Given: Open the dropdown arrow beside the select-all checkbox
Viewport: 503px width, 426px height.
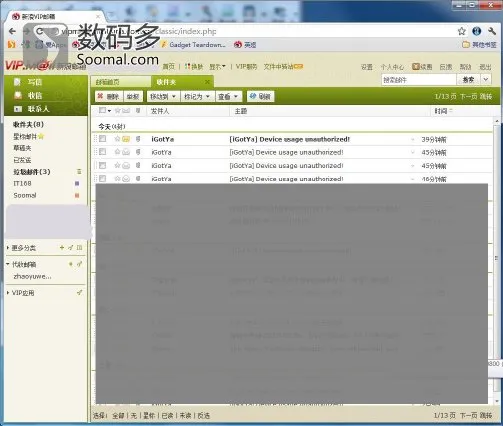Looking at the screenshot, I should 109,111.
